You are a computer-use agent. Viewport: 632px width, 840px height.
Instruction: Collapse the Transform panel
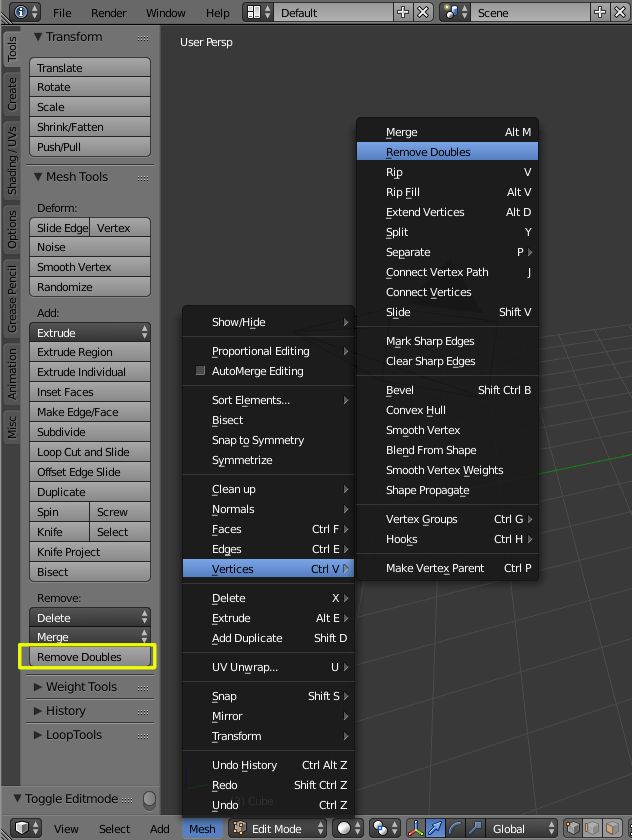click(37, 37)
